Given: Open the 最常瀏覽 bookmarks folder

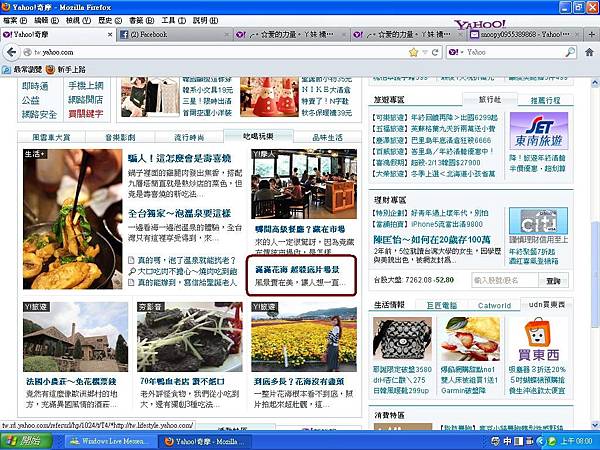Looking at the screenshot, I should pos(22,70).
